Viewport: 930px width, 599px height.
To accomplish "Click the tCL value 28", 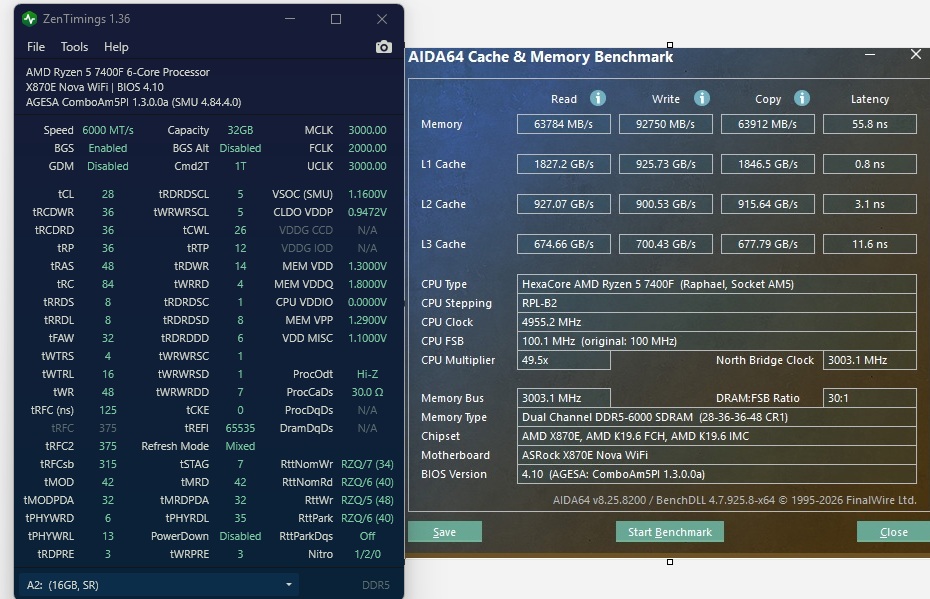I will click(x=107, y=194).
